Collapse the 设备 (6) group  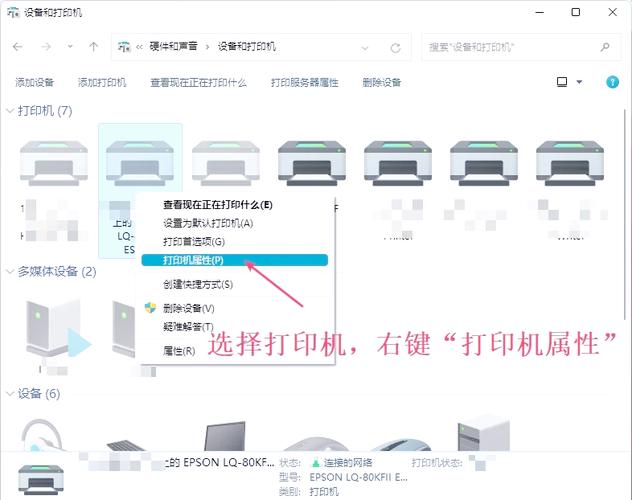click(10, 394)
